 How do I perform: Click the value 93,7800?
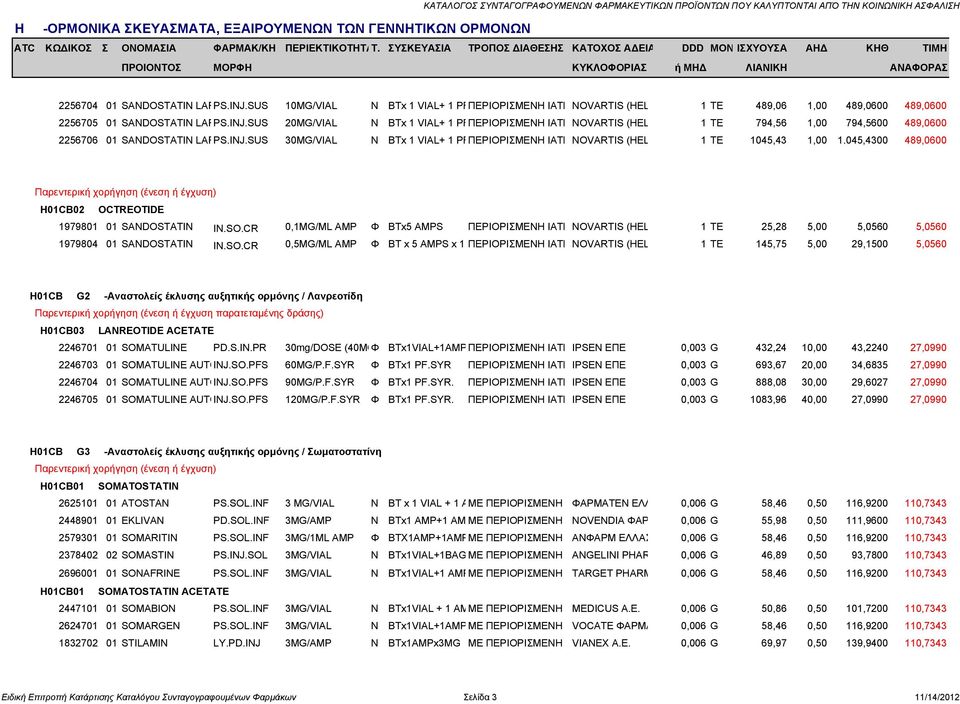click(869, 555)
